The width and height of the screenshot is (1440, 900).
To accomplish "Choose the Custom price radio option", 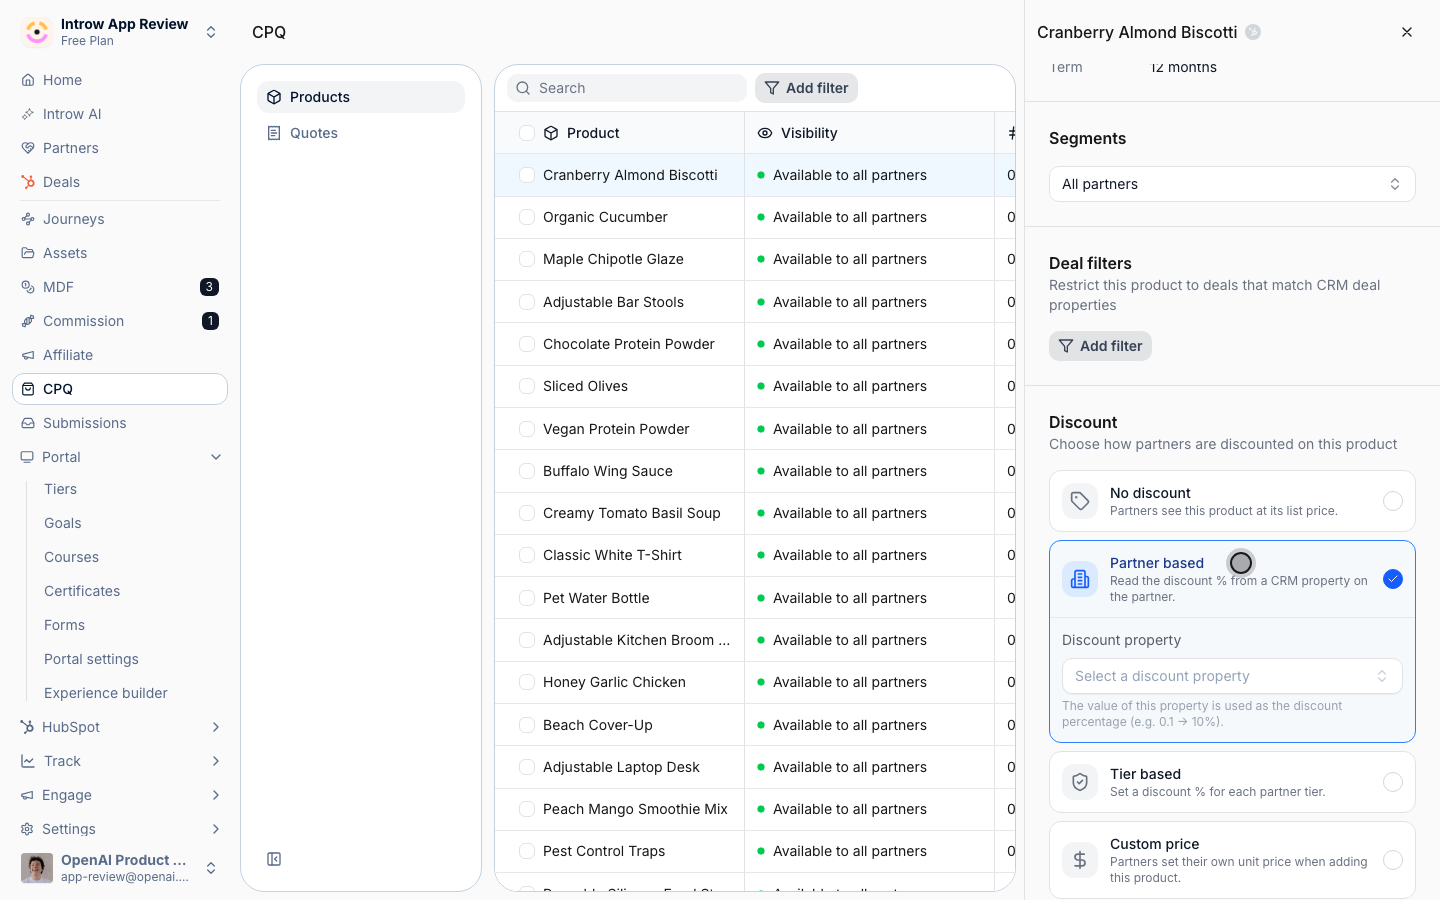I will (1393, 860).
